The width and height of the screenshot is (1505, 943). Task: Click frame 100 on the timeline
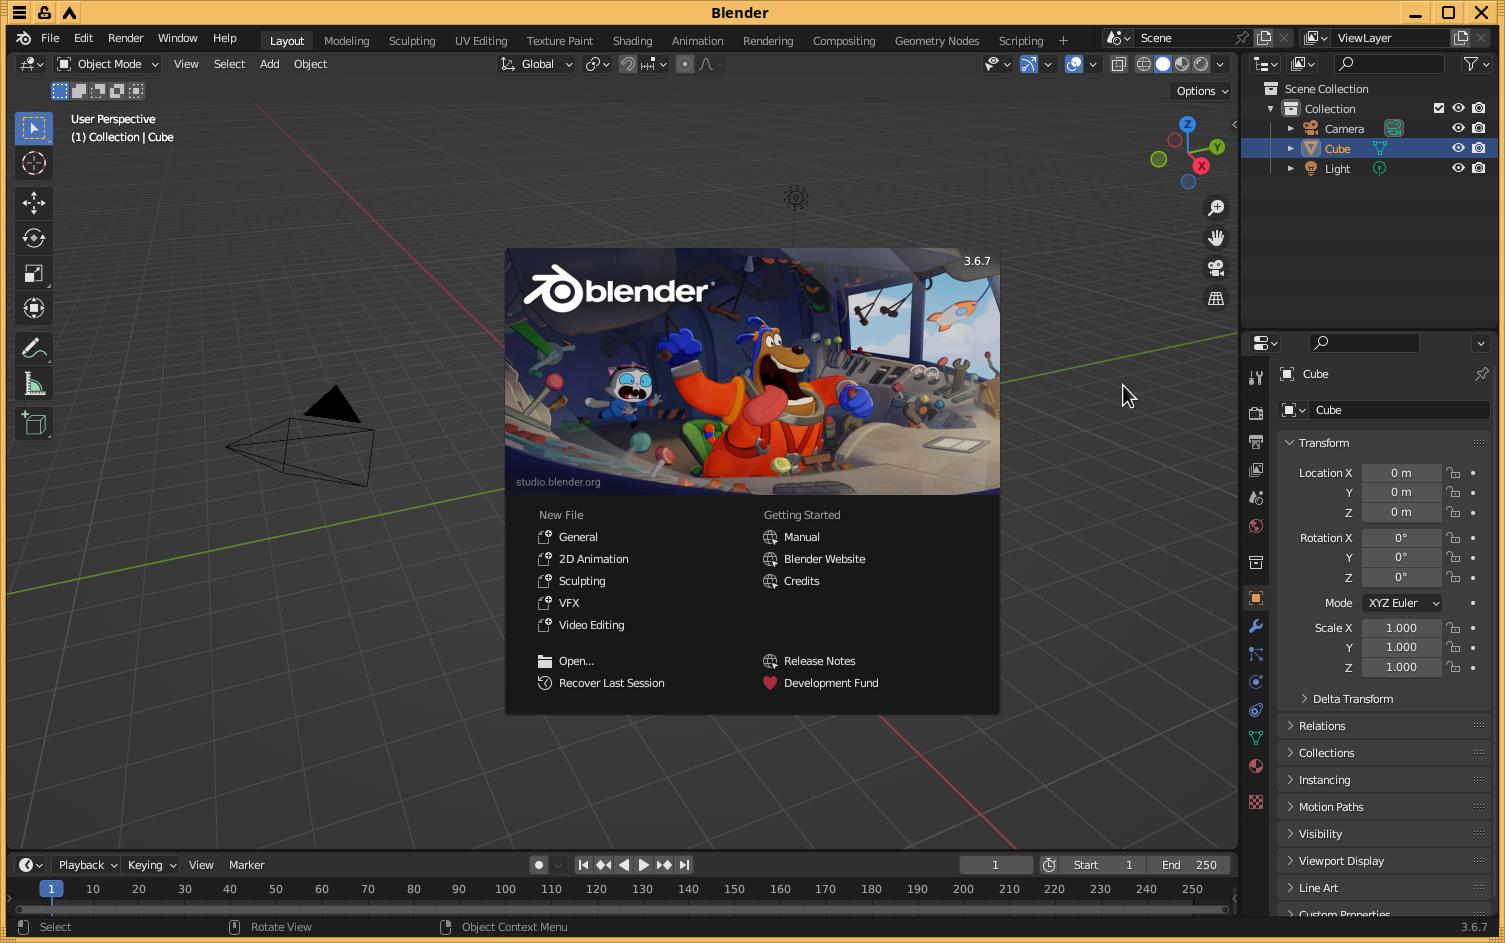(505, 889)
